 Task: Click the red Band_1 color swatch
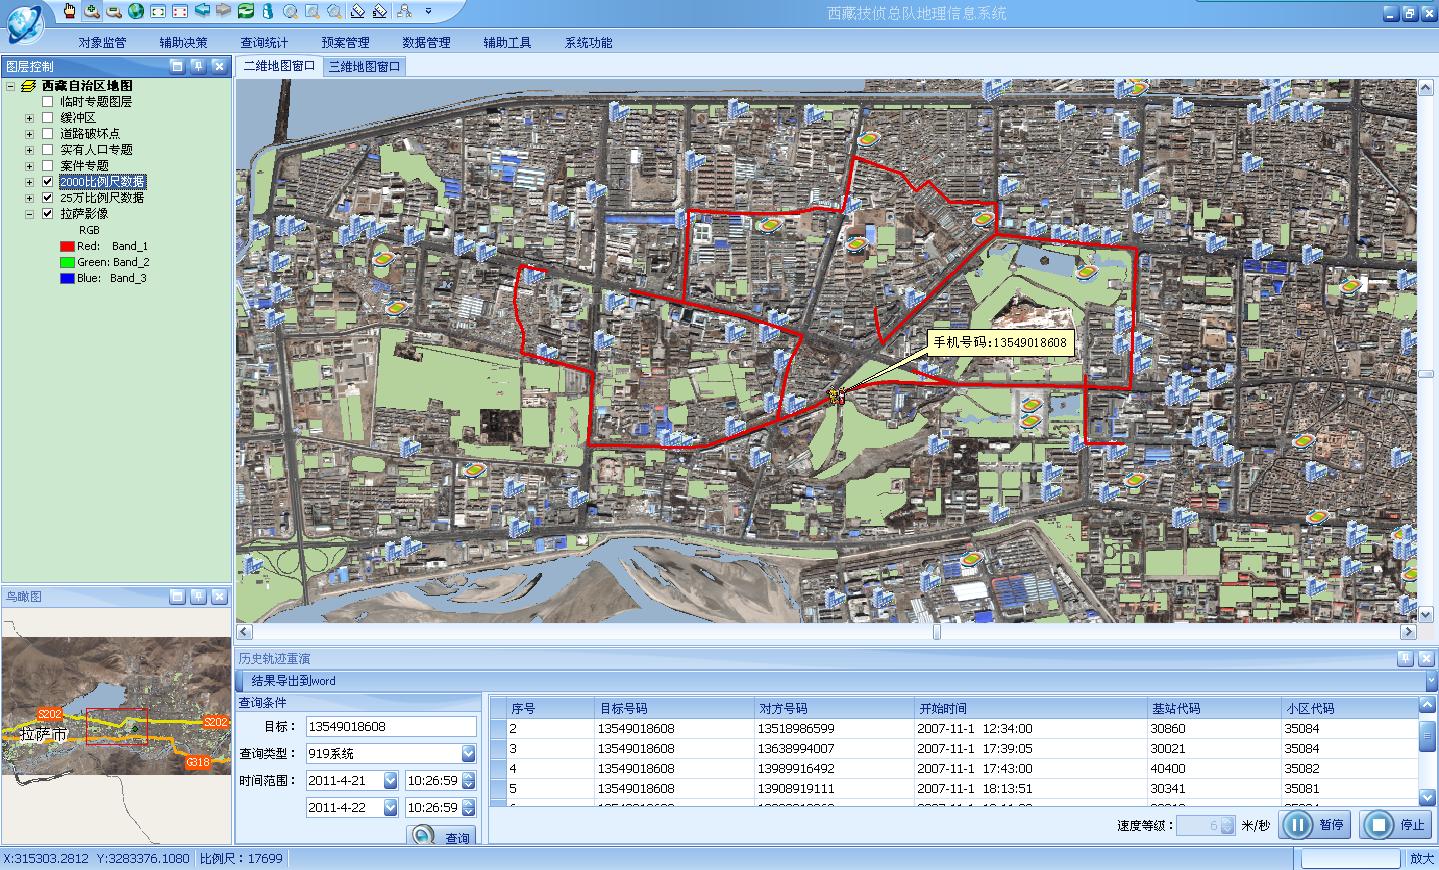pos(67,246)
